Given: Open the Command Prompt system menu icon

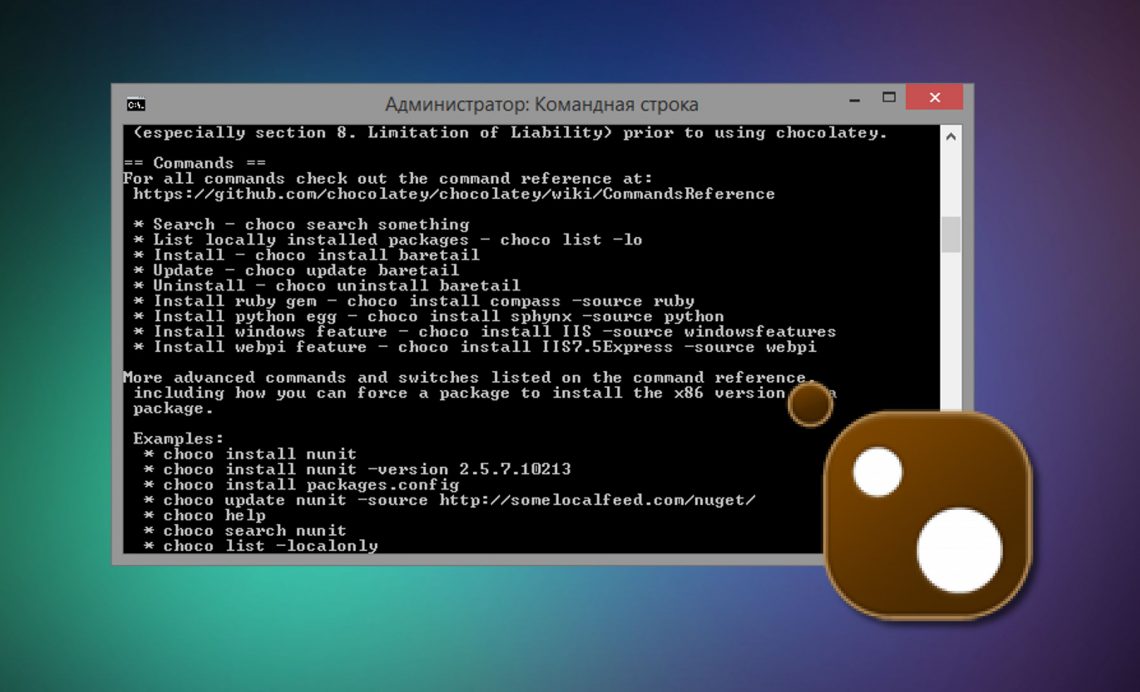Looking at the screenshot, I should pos(136,104).
